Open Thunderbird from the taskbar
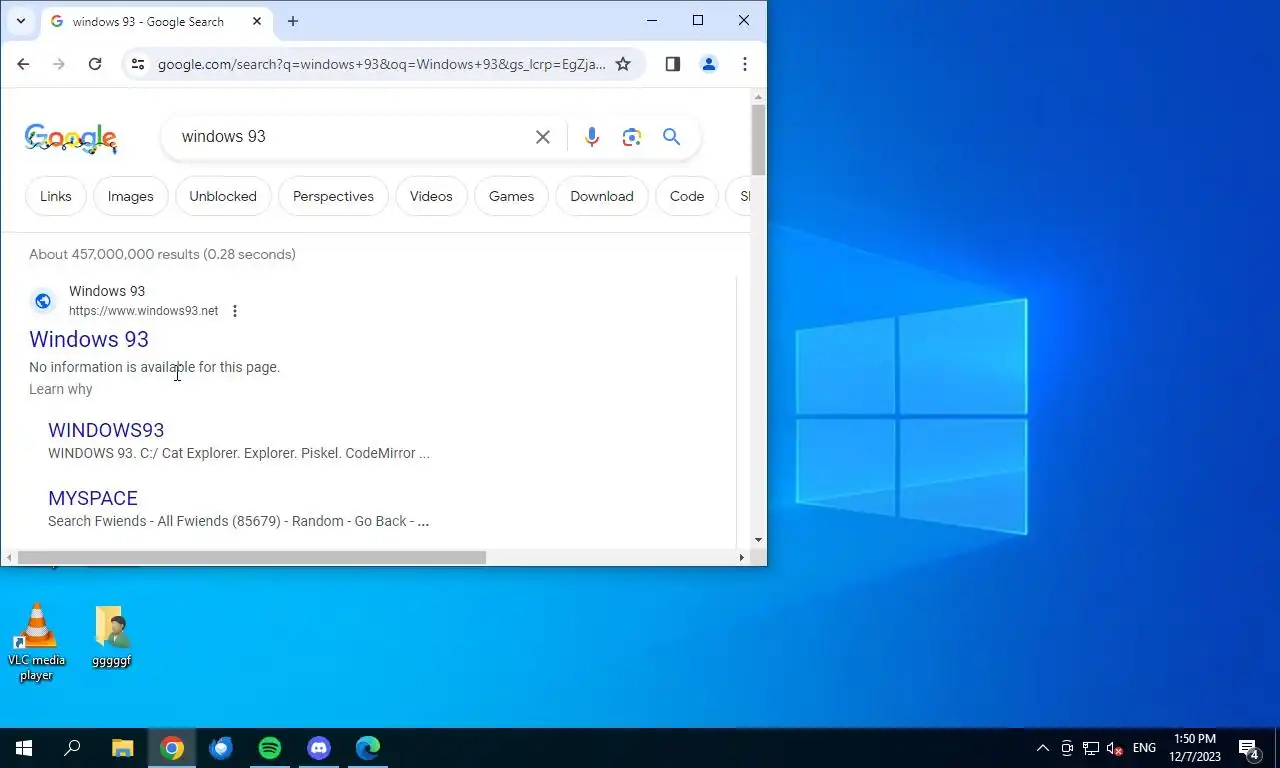 221,748
